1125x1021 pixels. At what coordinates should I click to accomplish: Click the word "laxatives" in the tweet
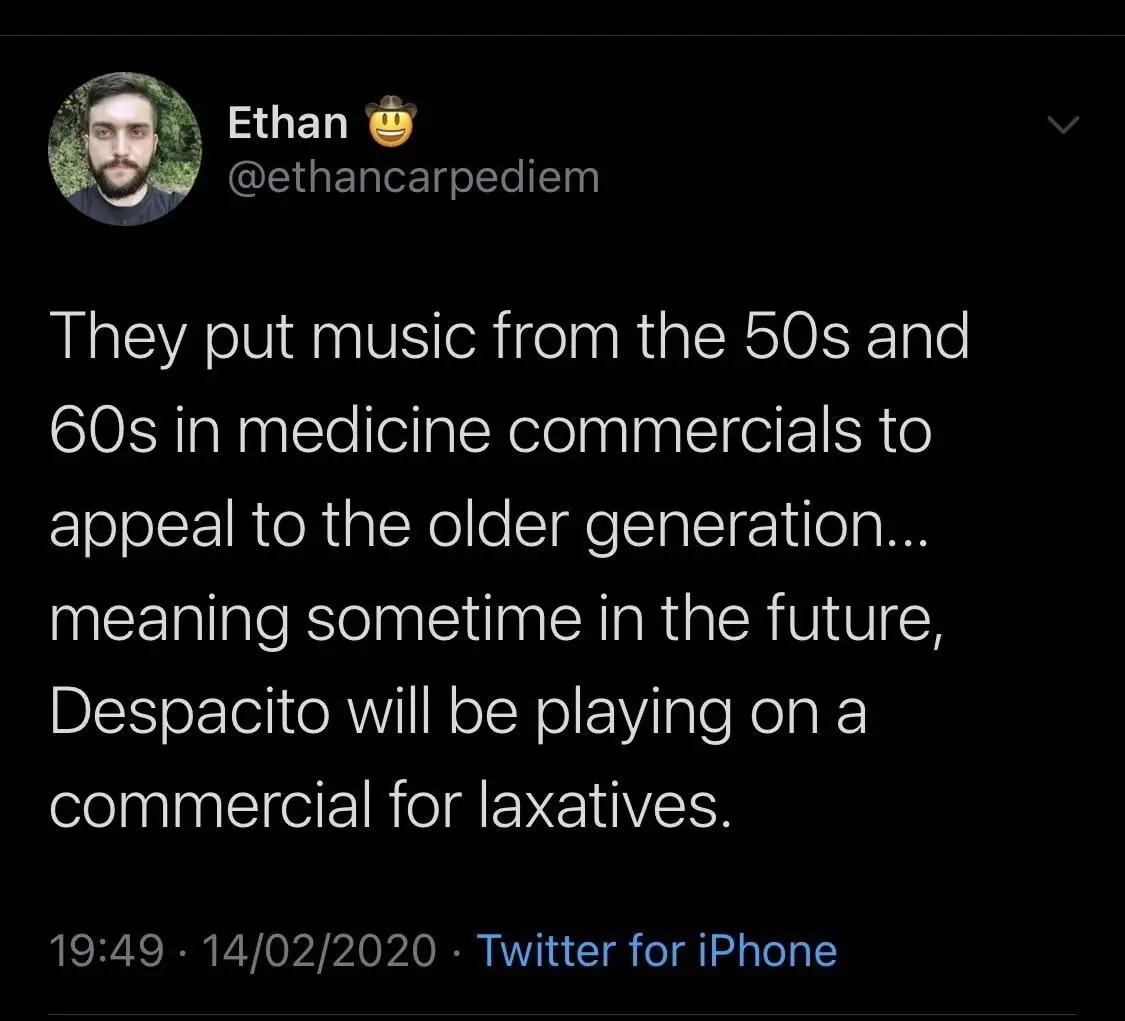(598, 808)
